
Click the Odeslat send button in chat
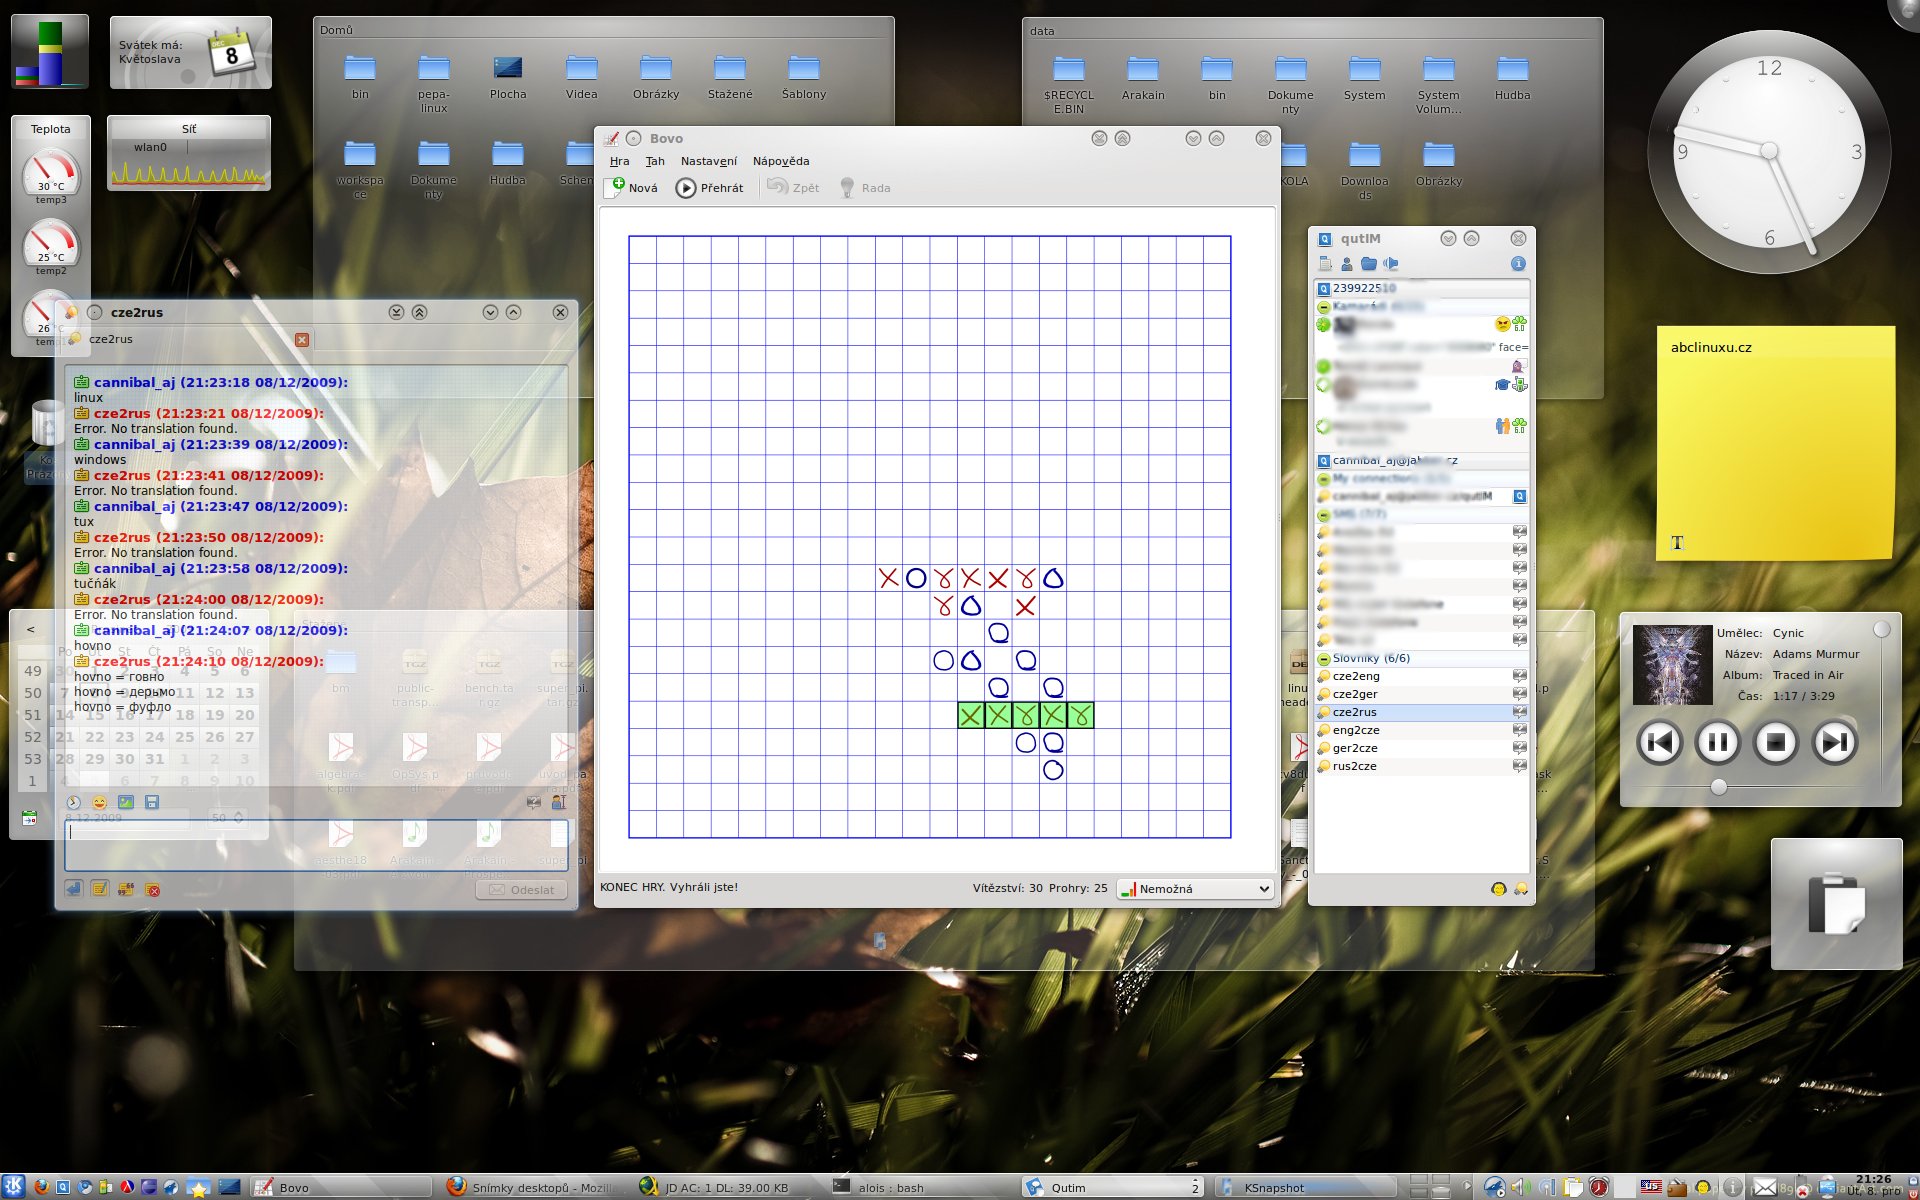[522, 890]
